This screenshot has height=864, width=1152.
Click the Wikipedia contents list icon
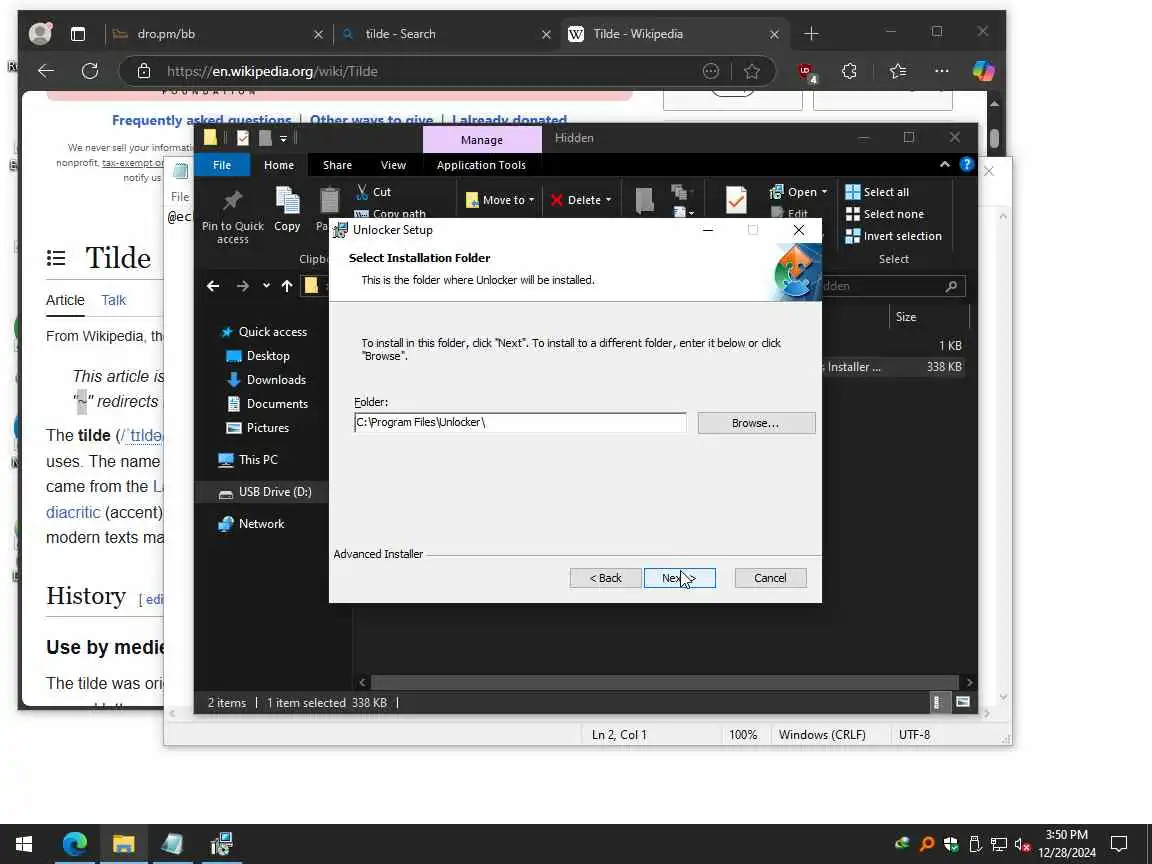coord(56,258)
